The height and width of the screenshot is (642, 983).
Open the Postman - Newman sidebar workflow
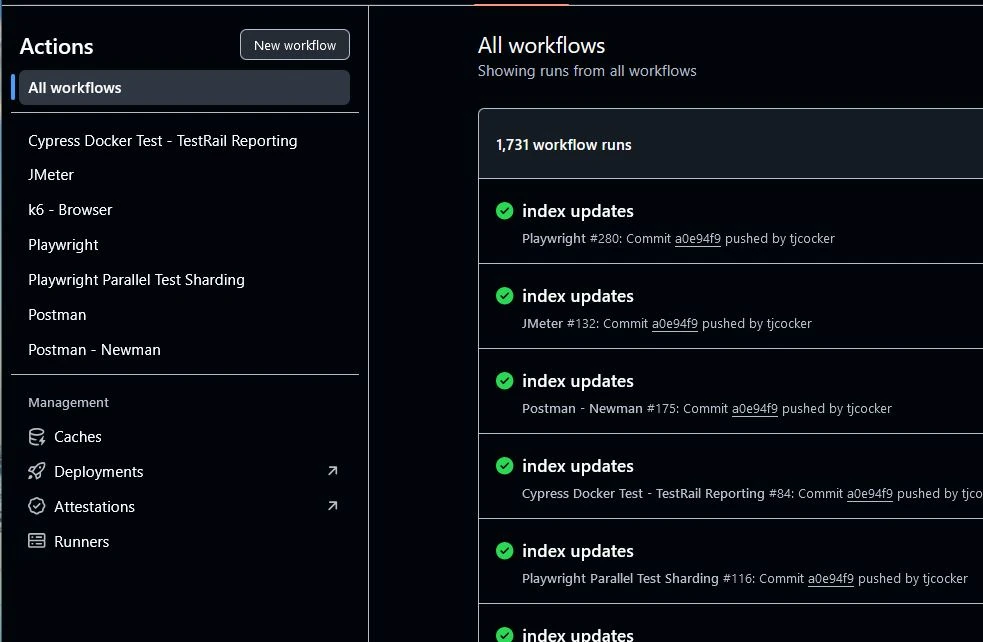click(x=94, y=350)
